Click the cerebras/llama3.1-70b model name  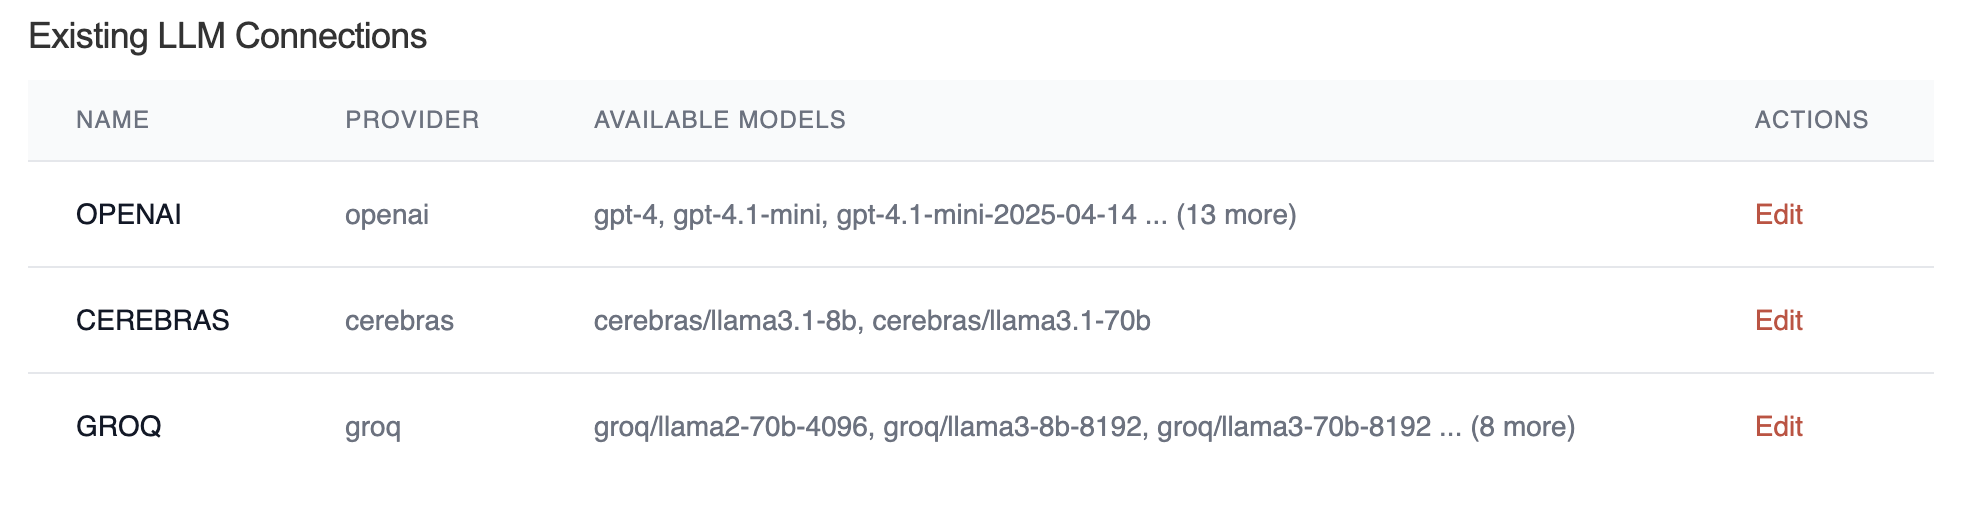[1012, 321]
